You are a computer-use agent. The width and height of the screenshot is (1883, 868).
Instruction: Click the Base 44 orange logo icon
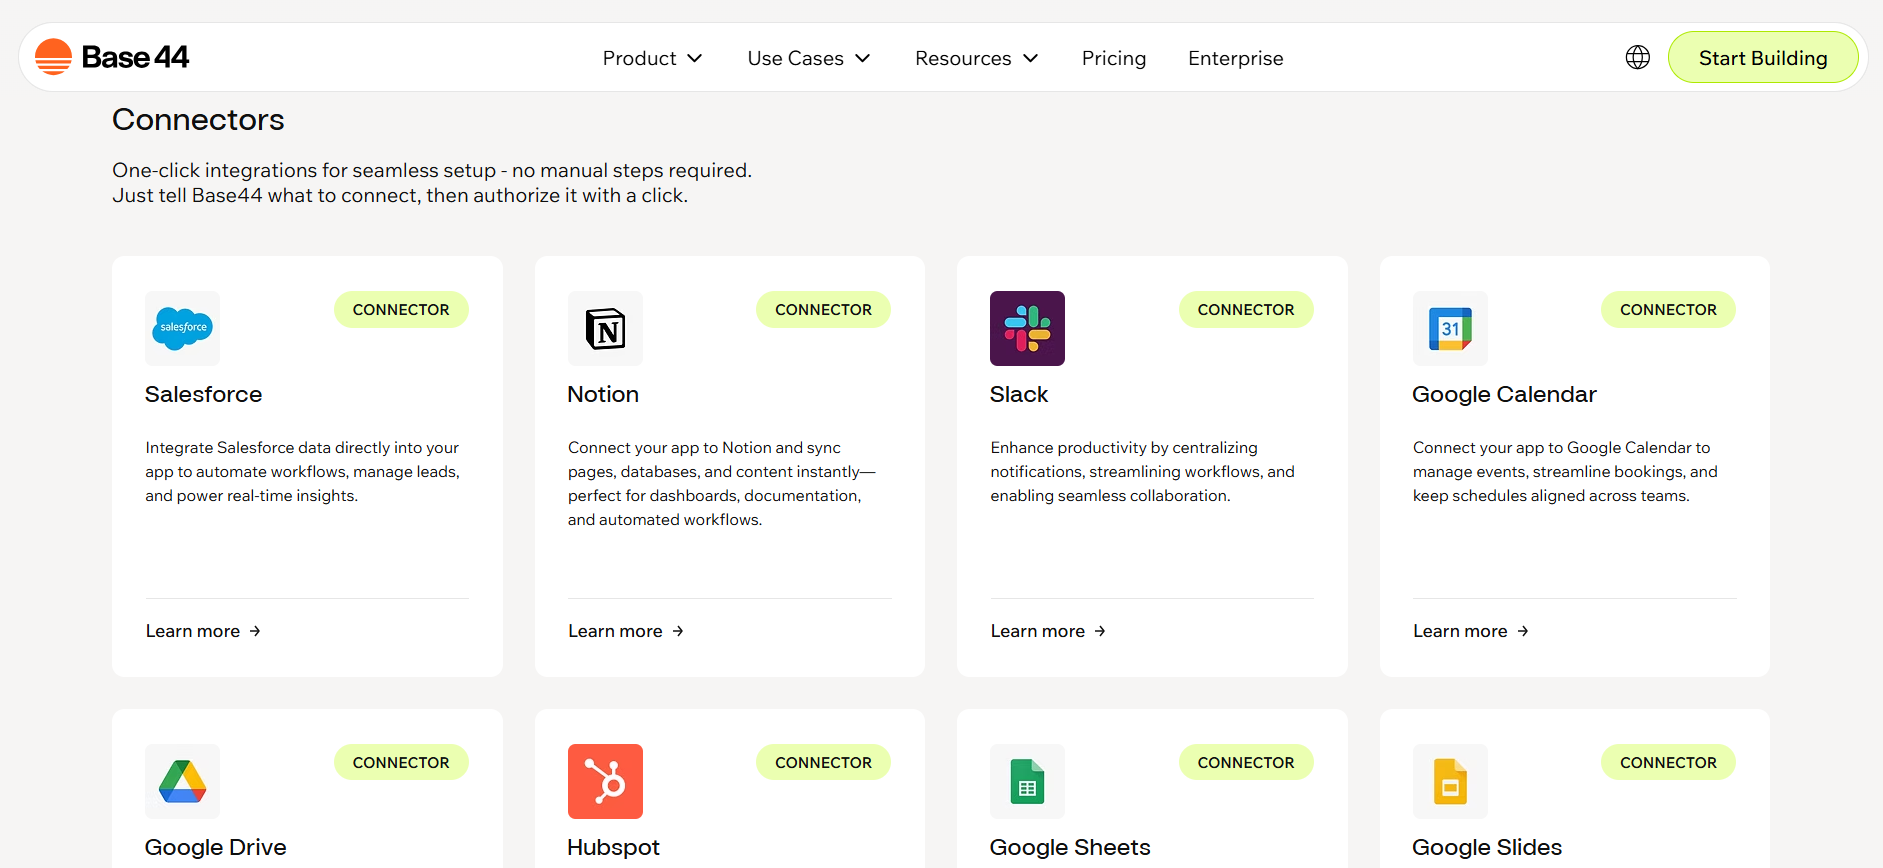click(x=53, y=57)
